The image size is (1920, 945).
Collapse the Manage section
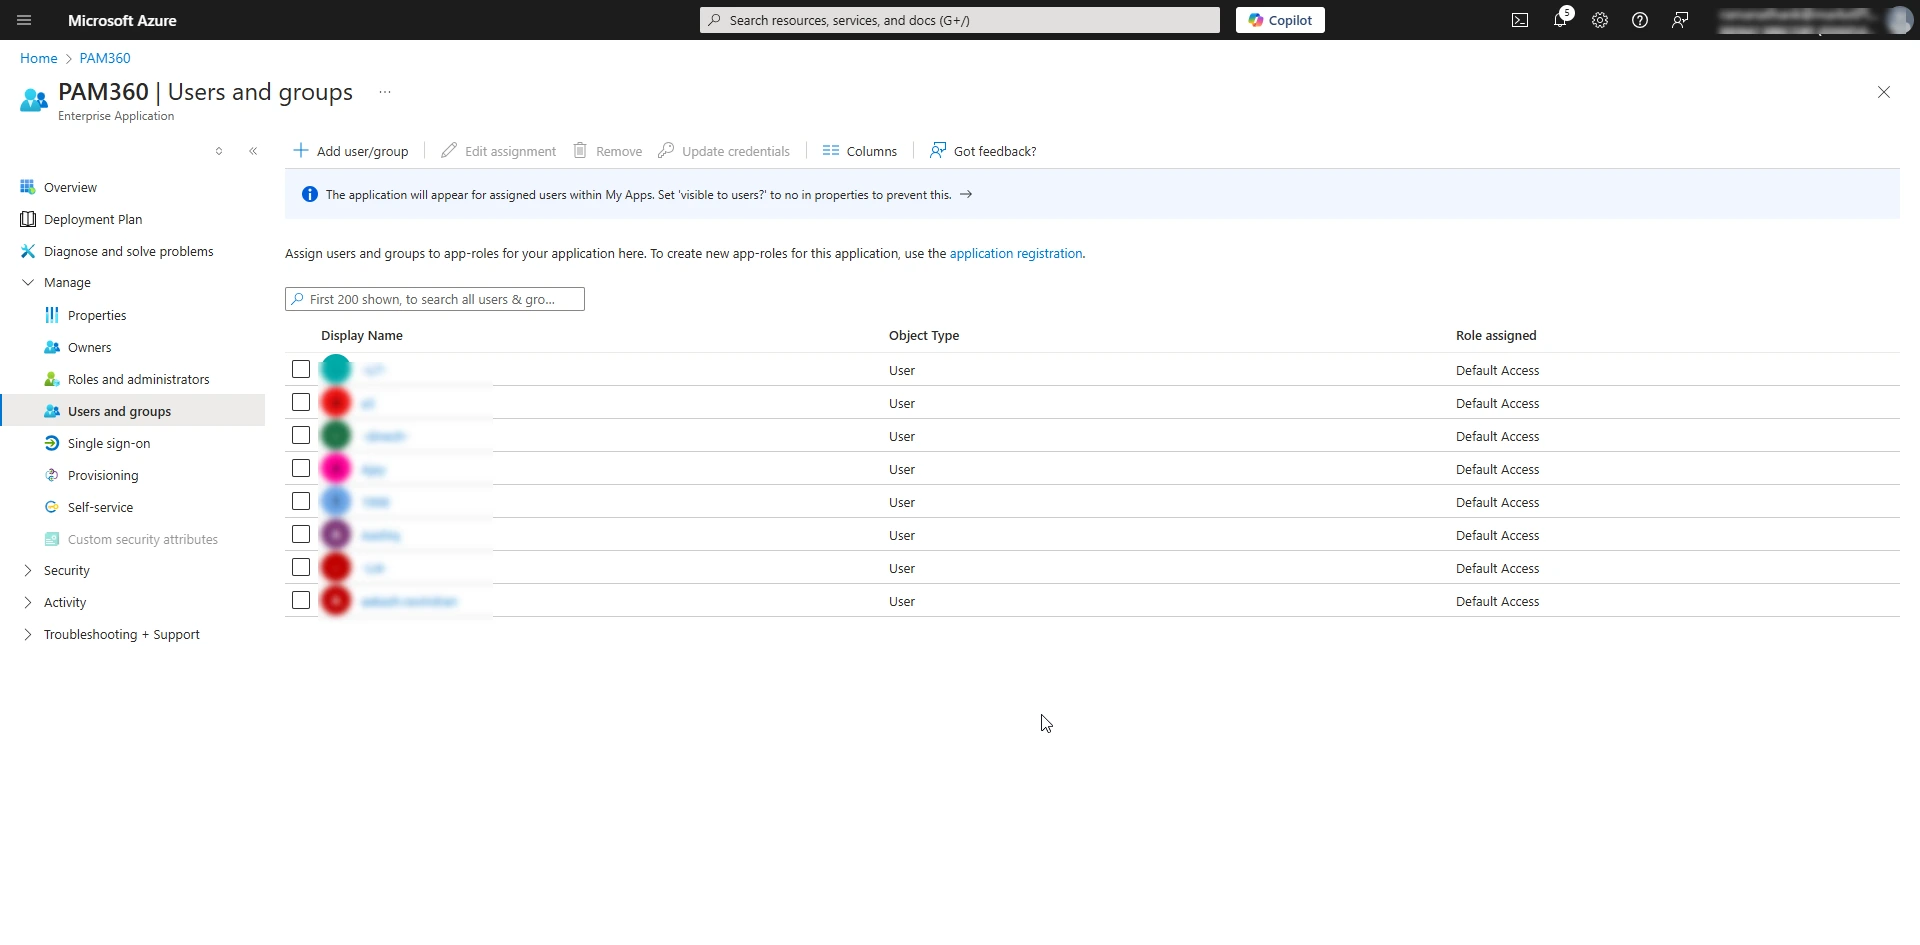(28, 282)
